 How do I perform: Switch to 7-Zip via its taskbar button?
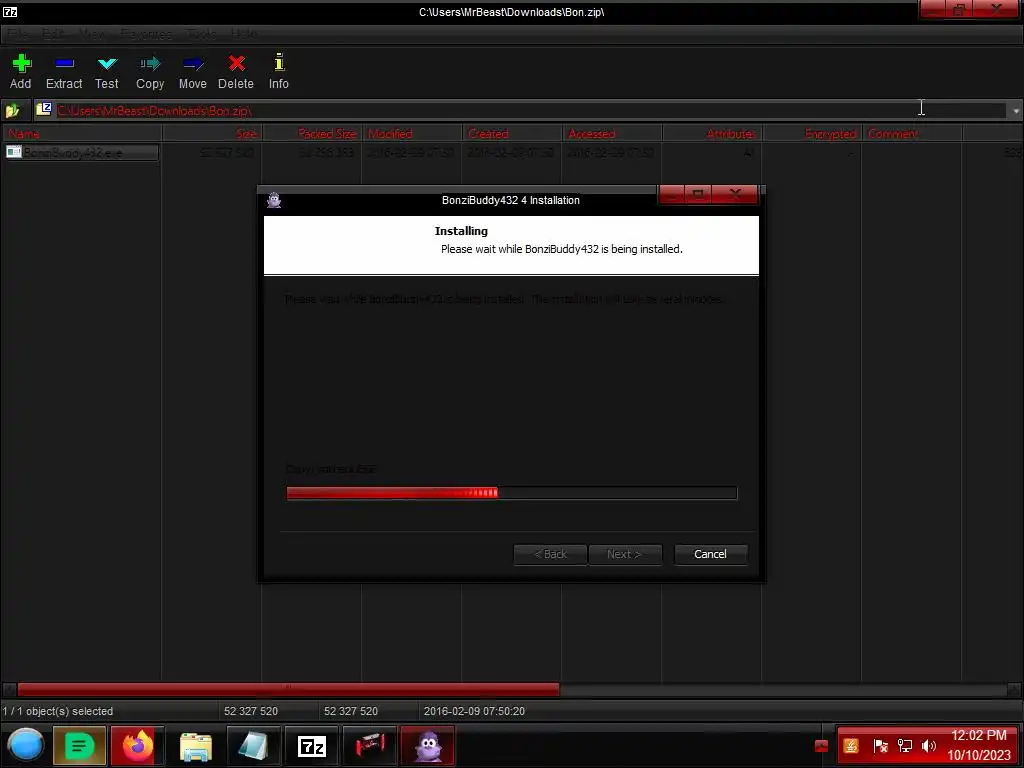coord(312,745)
